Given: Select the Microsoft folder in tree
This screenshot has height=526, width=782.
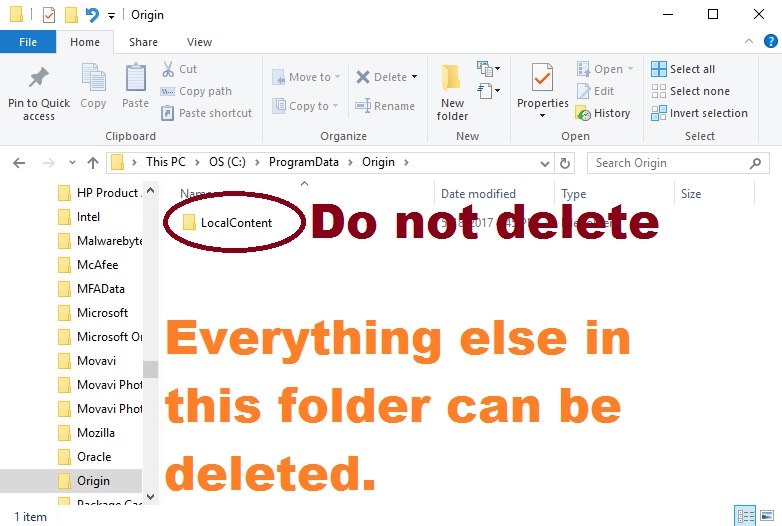Looking at the screenshot, I should click(93, 313).
